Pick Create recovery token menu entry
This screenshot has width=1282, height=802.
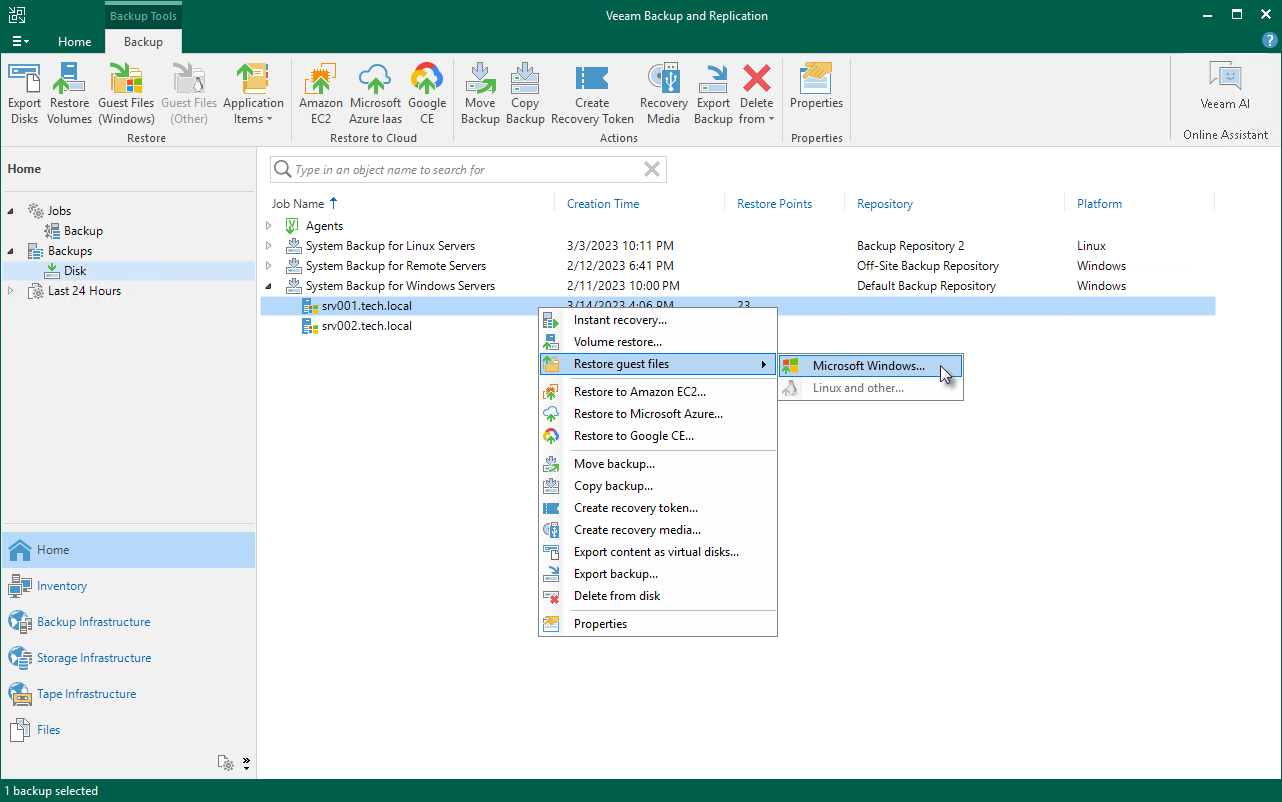pyautogui.click(x=658, y=508)
